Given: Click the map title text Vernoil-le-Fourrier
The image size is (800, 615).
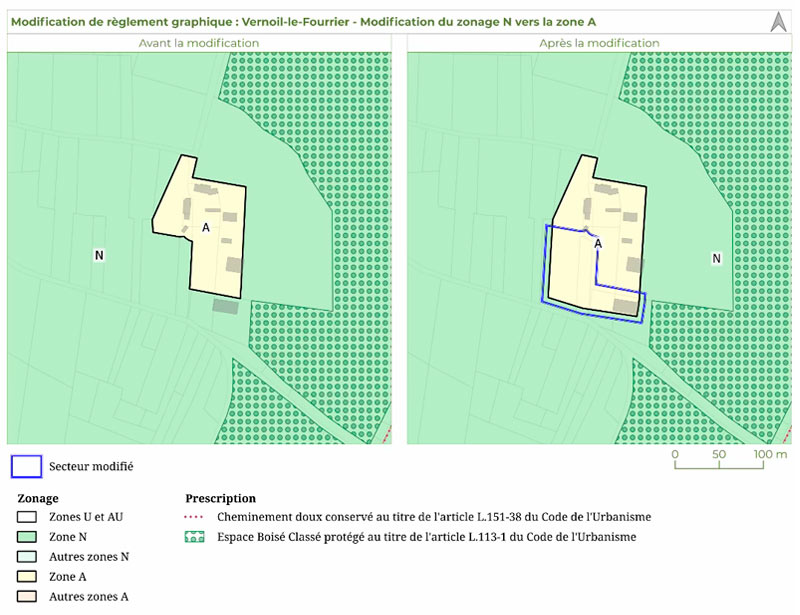Looking at the screenshot, I should pos(295,22).
